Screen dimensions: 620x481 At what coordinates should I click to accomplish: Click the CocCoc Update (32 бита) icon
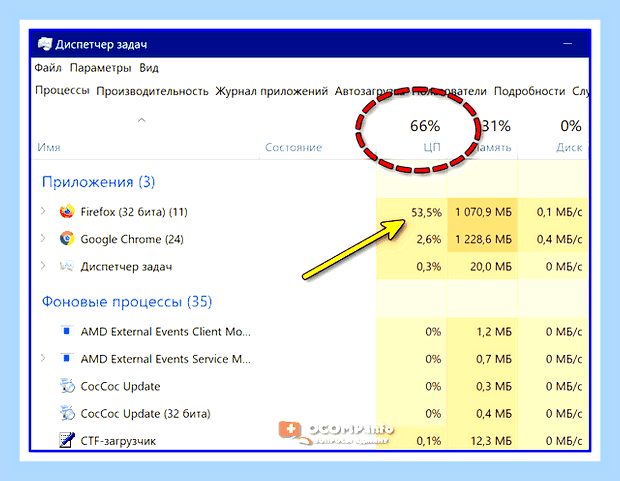point(67,413)
